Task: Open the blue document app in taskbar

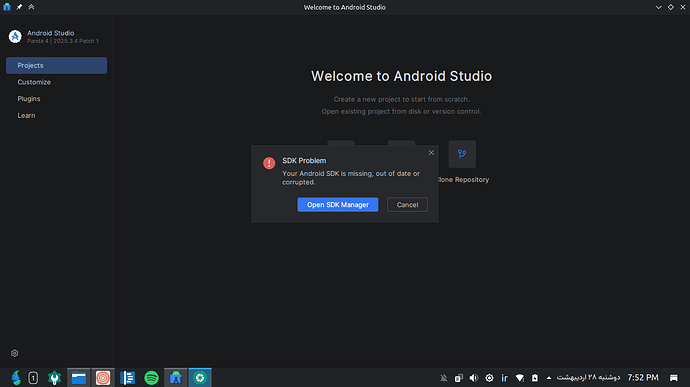Action: tap(127, 378)
